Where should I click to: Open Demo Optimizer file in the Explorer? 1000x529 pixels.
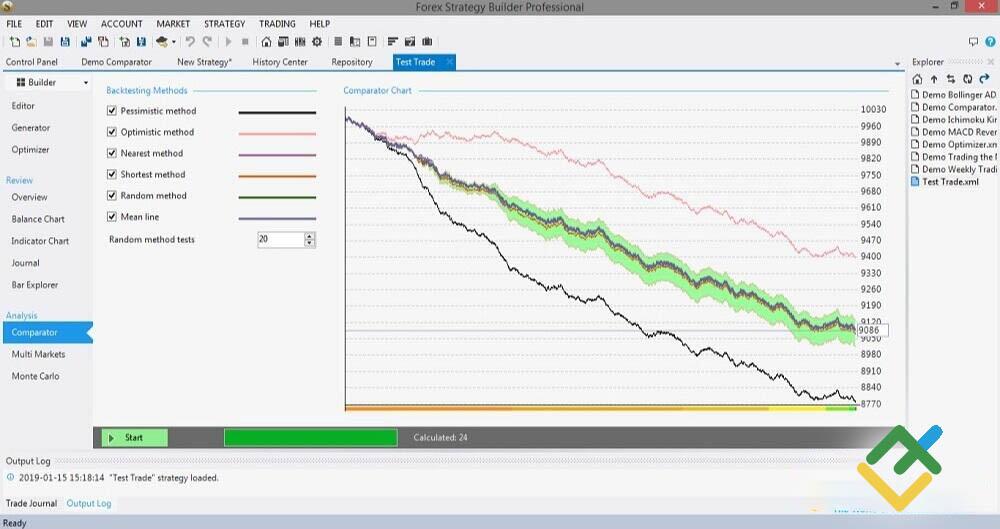pyautogui.click(x=953, y=144)
